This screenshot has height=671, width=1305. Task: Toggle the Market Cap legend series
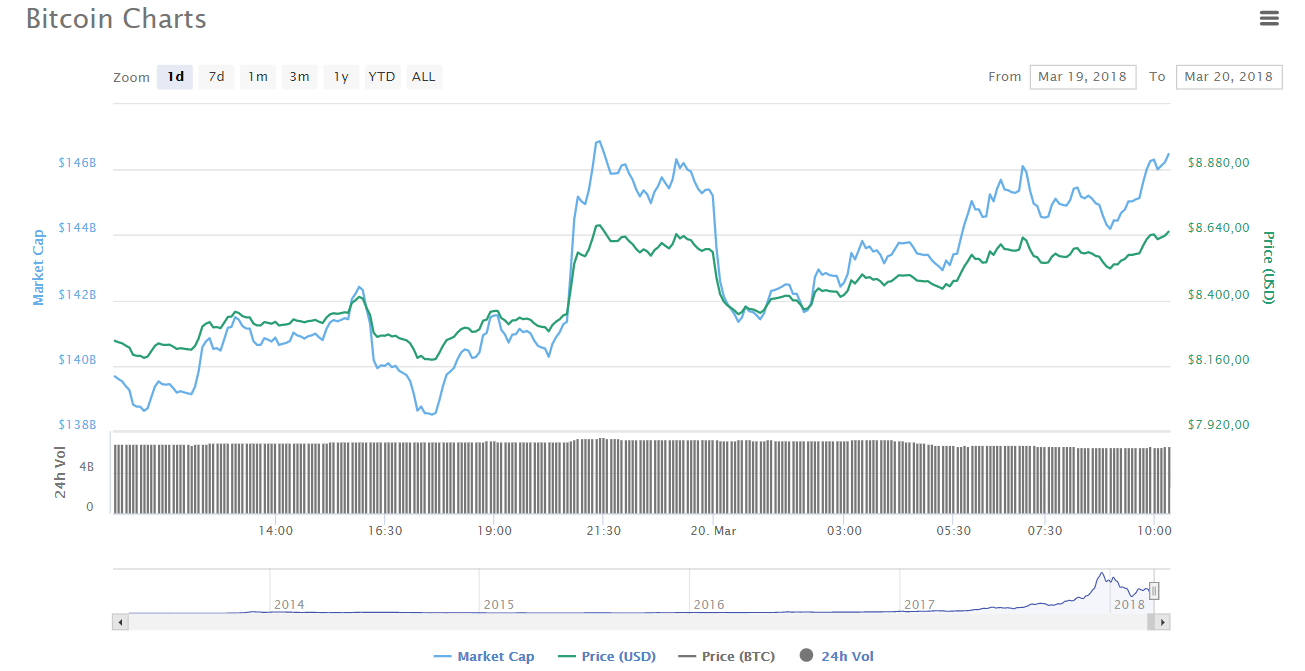(484, 657)
